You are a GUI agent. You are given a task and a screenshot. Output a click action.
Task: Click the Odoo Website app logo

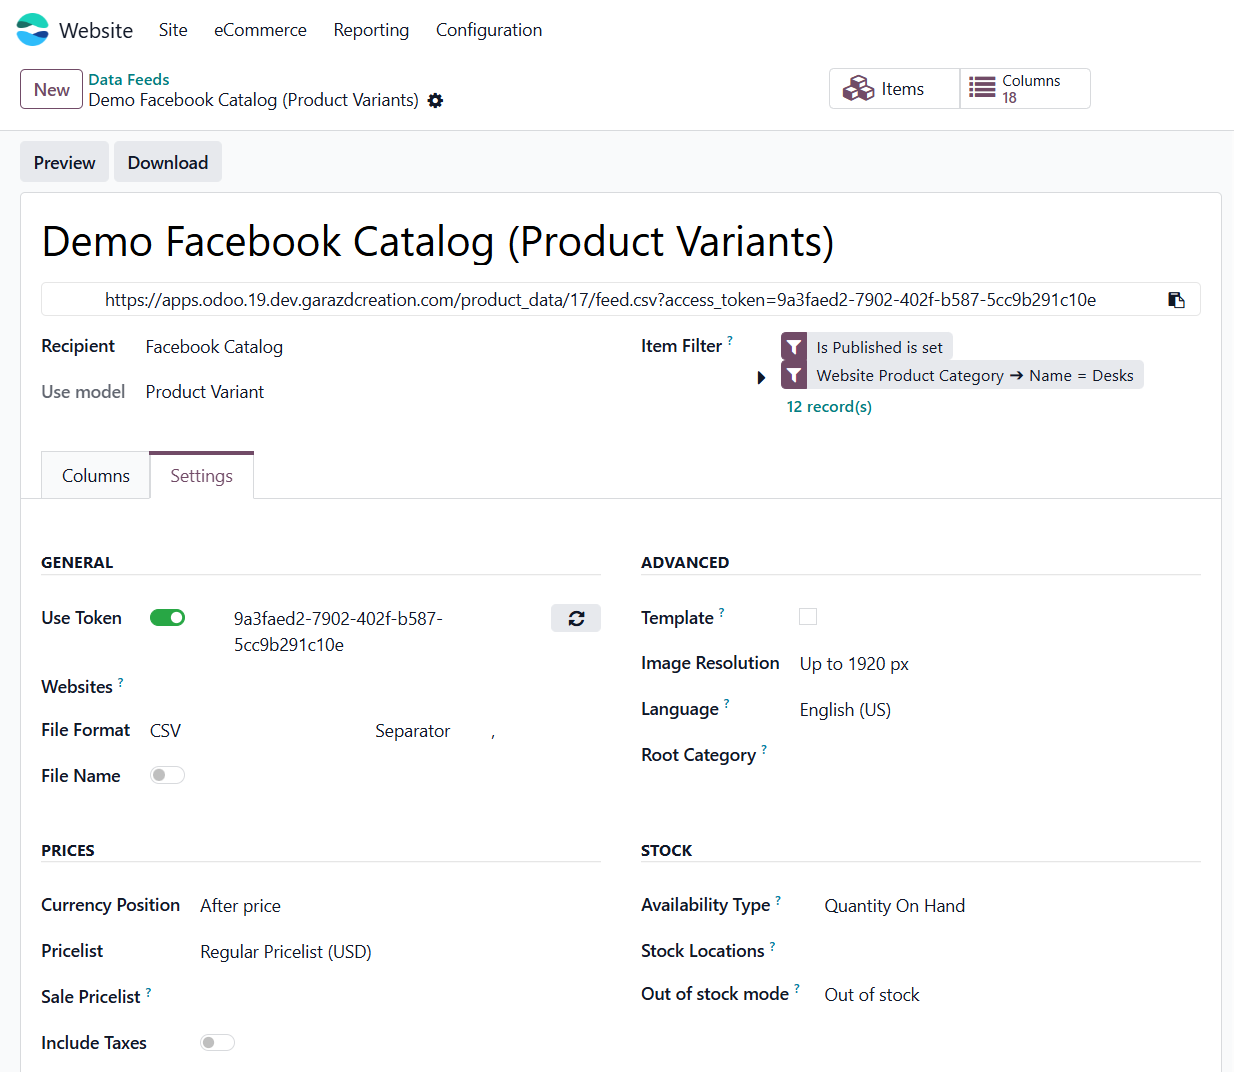[32, 30]
